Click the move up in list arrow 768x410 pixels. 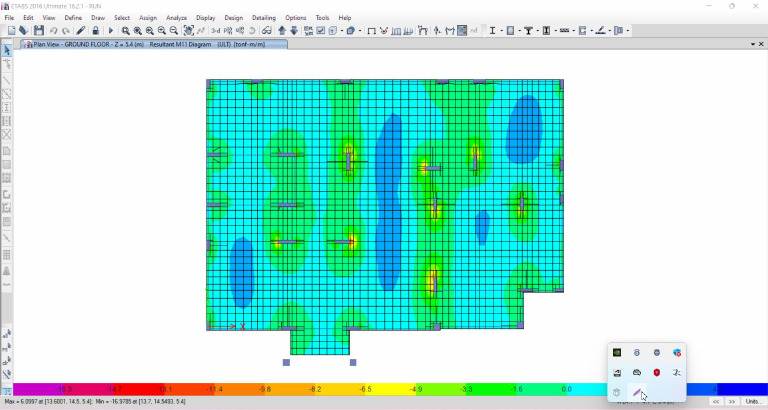tap(282, 31)
